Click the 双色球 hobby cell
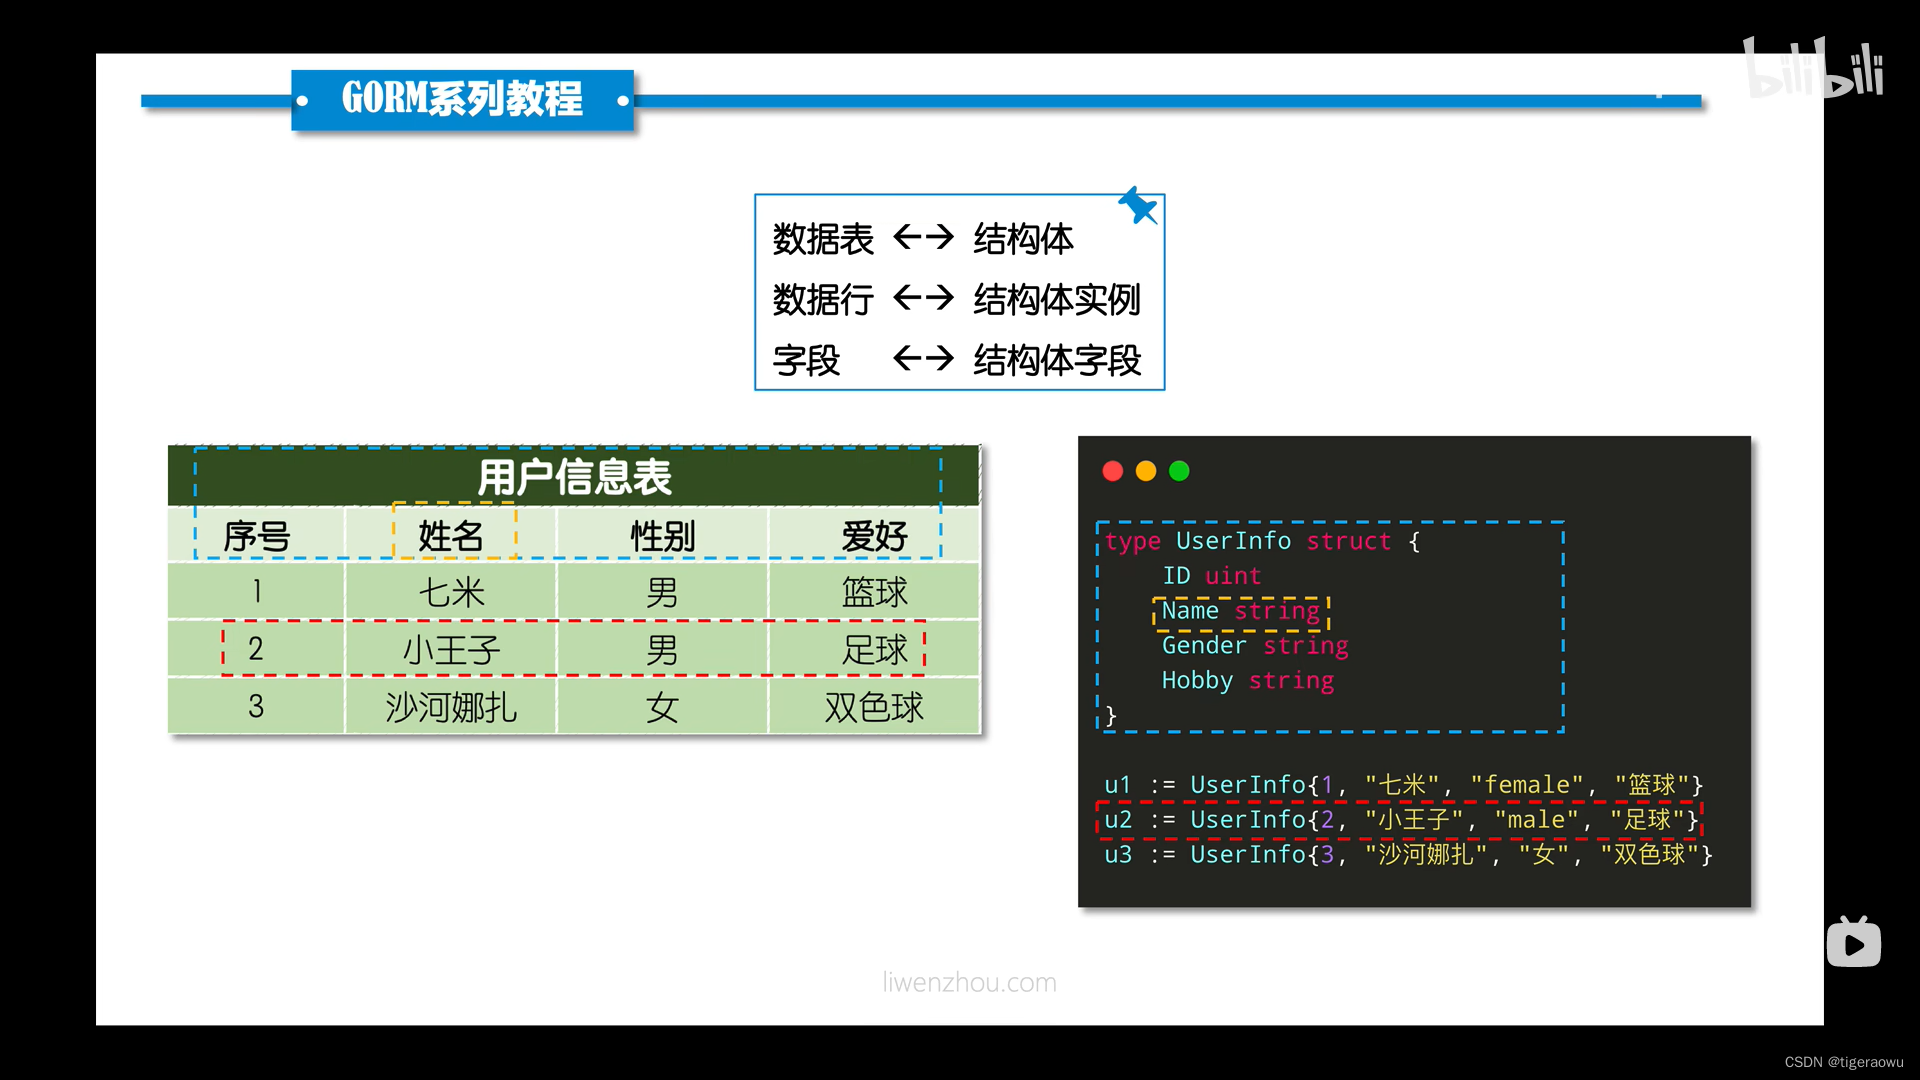Viewport: 1920px width, 1080px height. pos(874,707)
